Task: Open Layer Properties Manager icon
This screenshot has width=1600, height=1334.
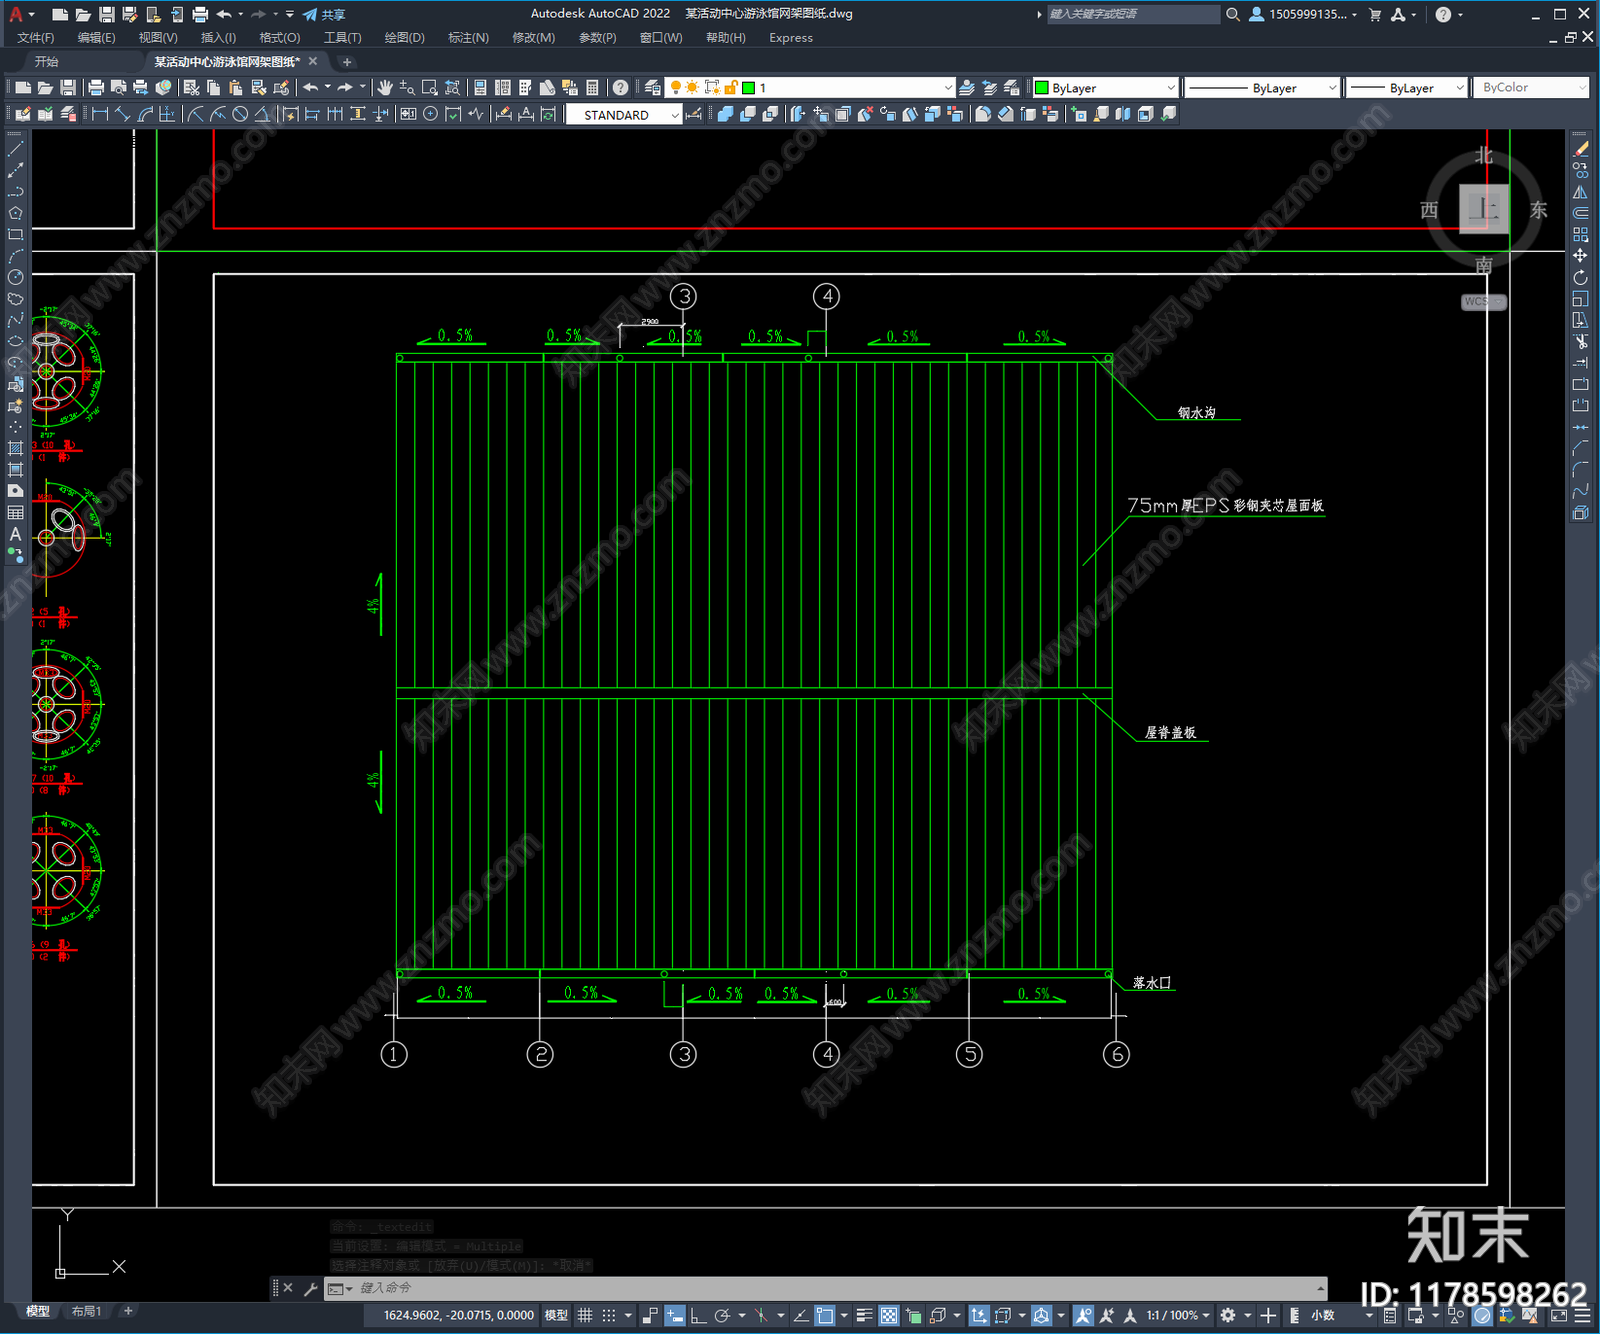Action: coord(653,88)
